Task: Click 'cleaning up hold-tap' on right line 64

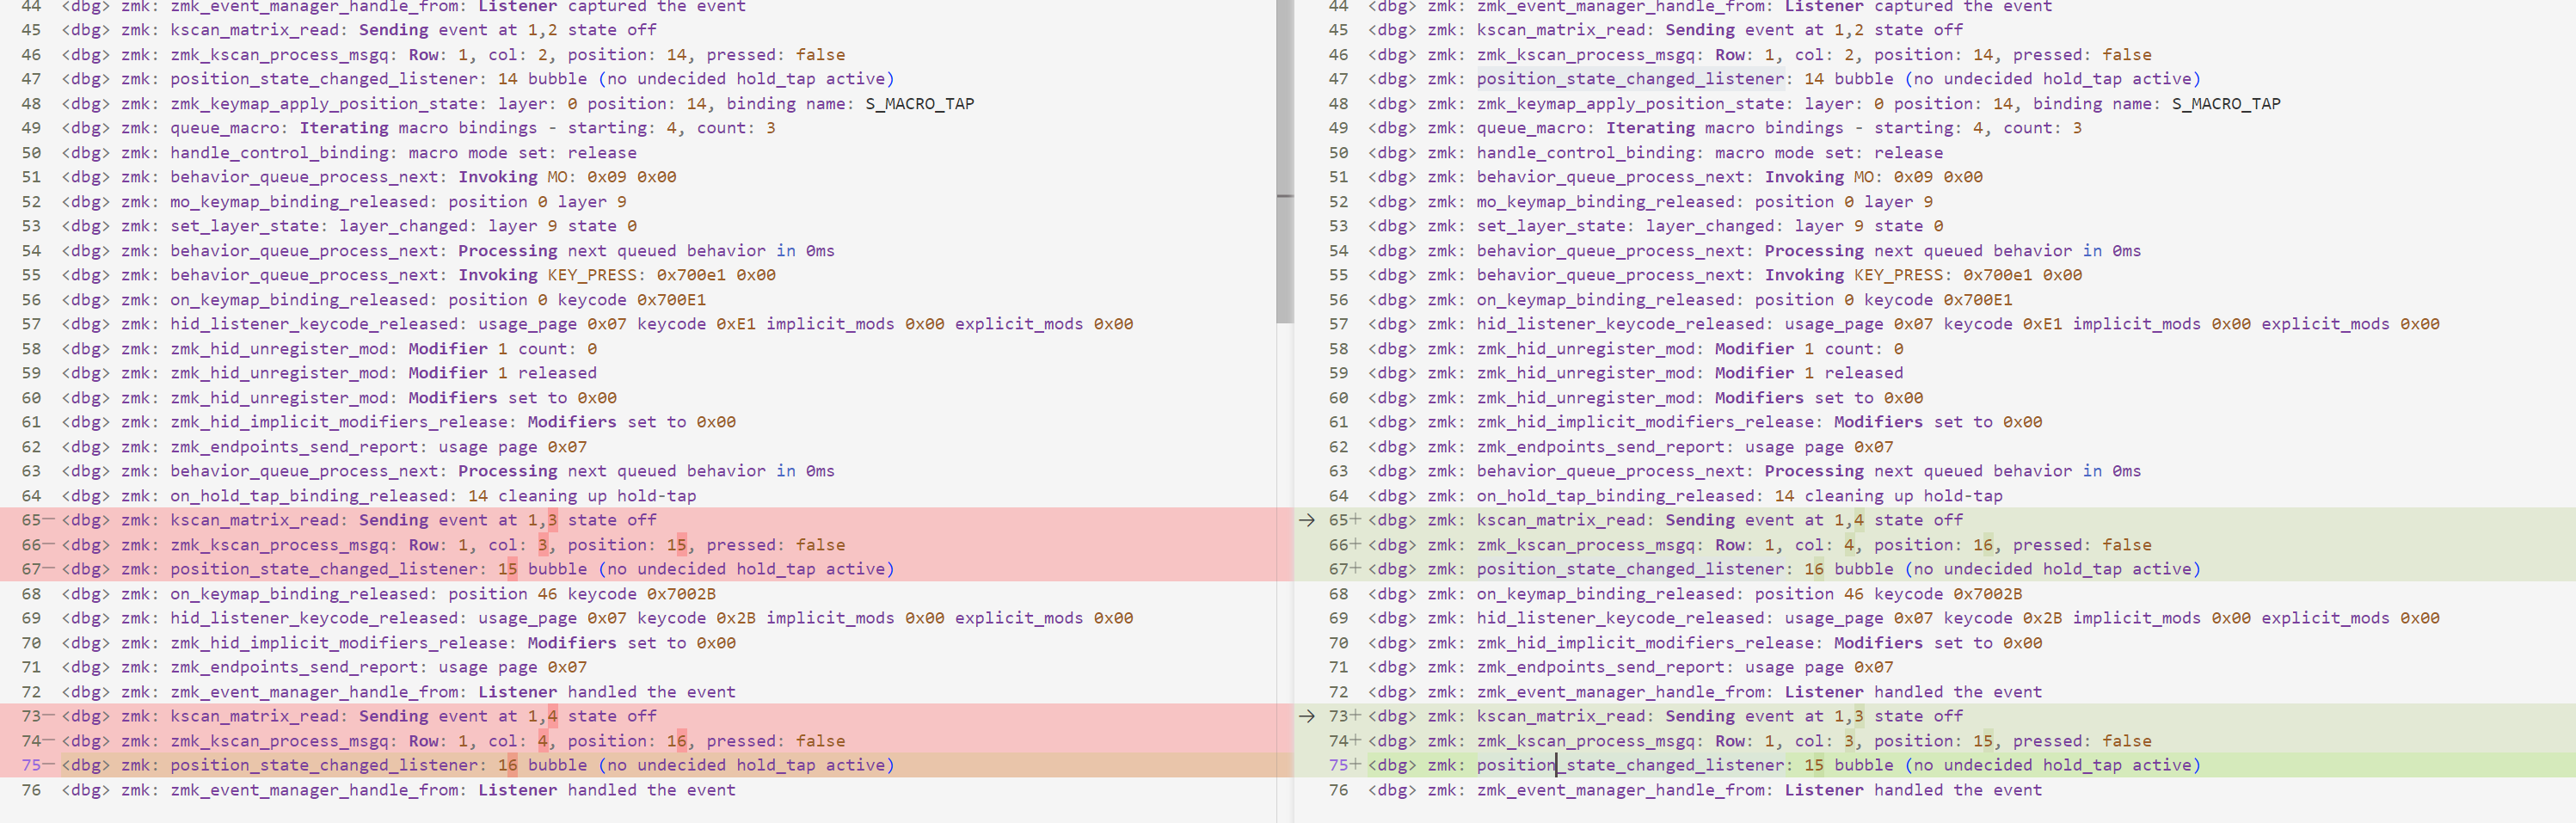Action: pyautogui.click(x=1903, y=496)
